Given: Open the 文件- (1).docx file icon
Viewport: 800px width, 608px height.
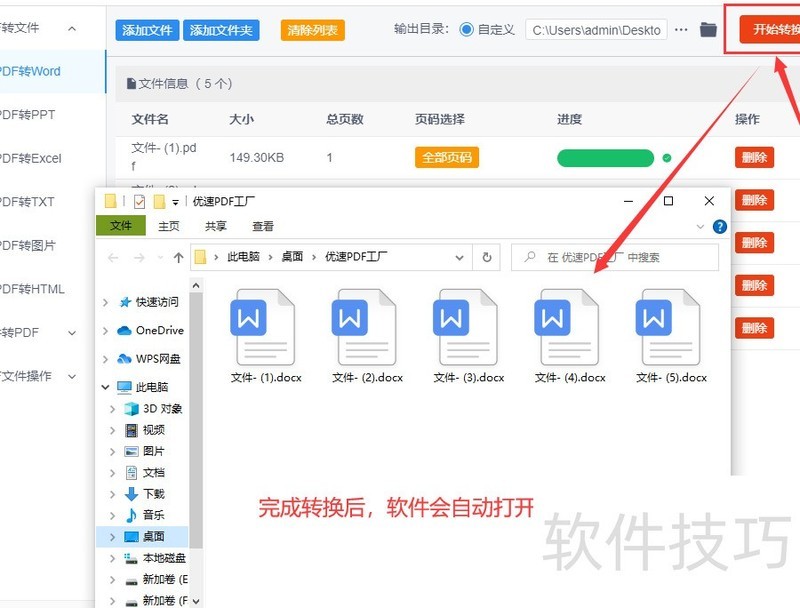Looking at the screenshot, I should point(265,327).
